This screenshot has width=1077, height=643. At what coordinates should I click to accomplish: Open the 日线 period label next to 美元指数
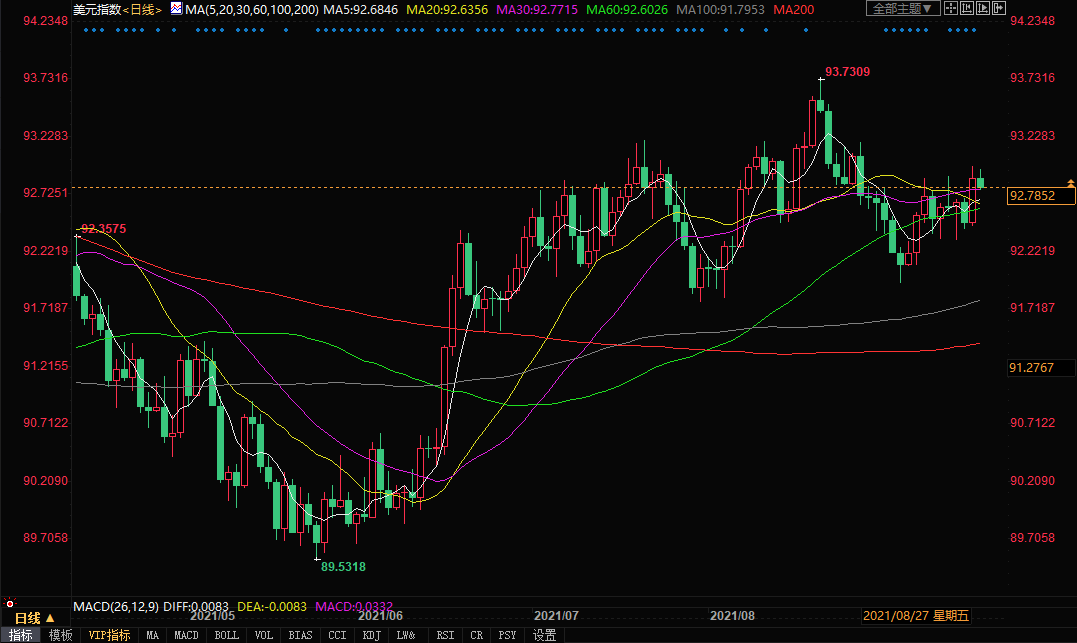142,9
